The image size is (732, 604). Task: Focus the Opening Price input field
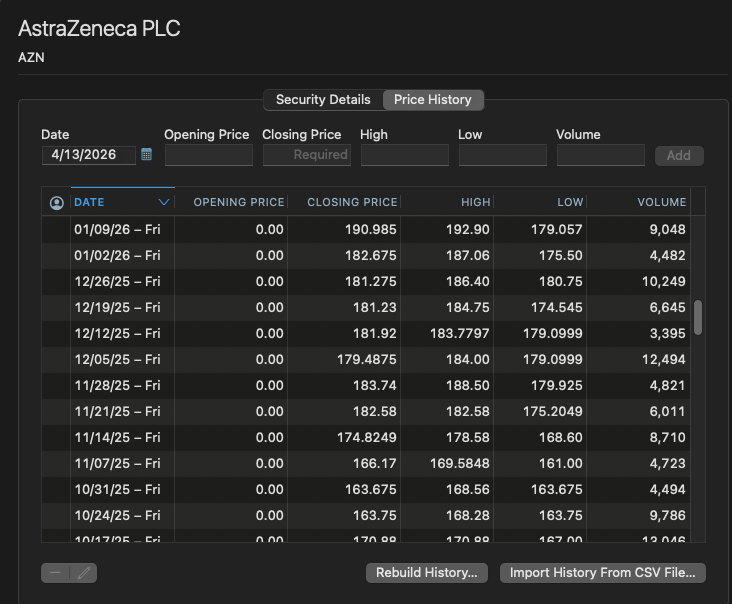tap(209, 155)
